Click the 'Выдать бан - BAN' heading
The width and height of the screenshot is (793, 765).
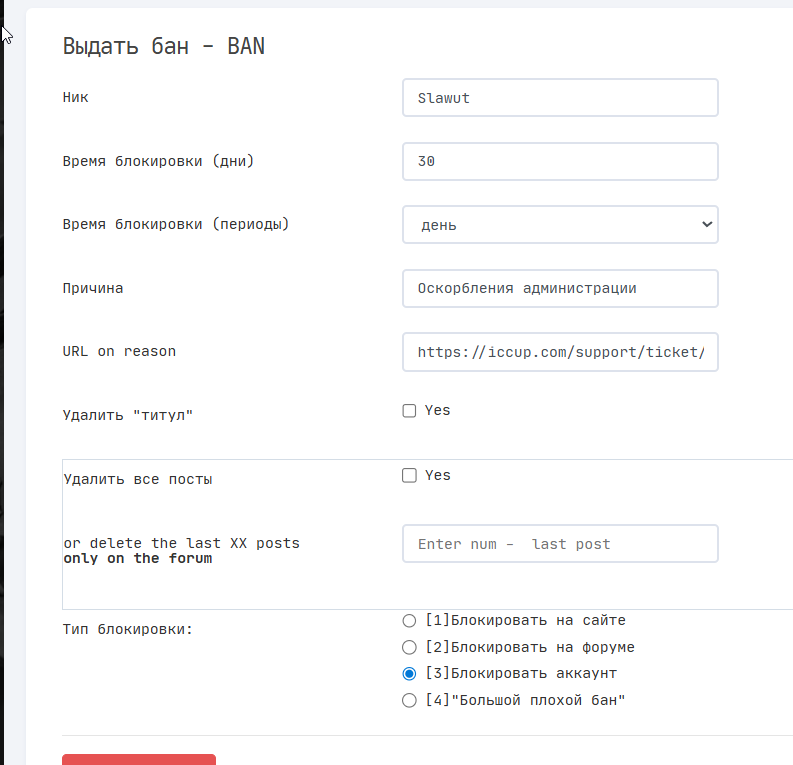164,46
